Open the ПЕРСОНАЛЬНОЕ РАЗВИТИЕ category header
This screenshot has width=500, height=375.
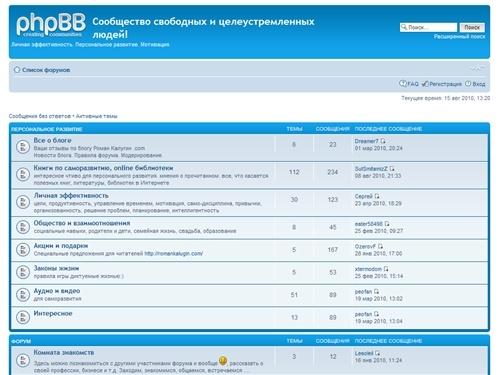(x=47, y=129)
